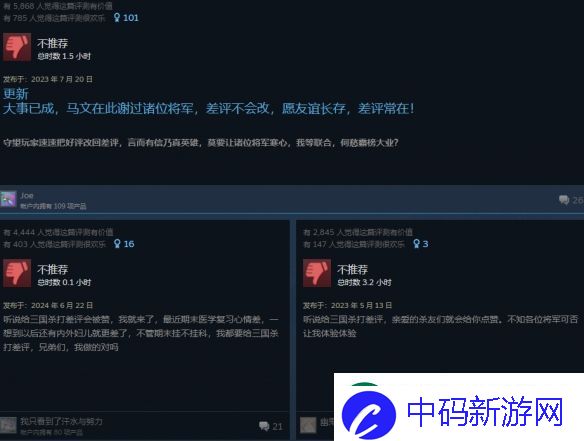Open the 21 comments icon
Viewport: 584px width, 441px height.
(264, 426)
